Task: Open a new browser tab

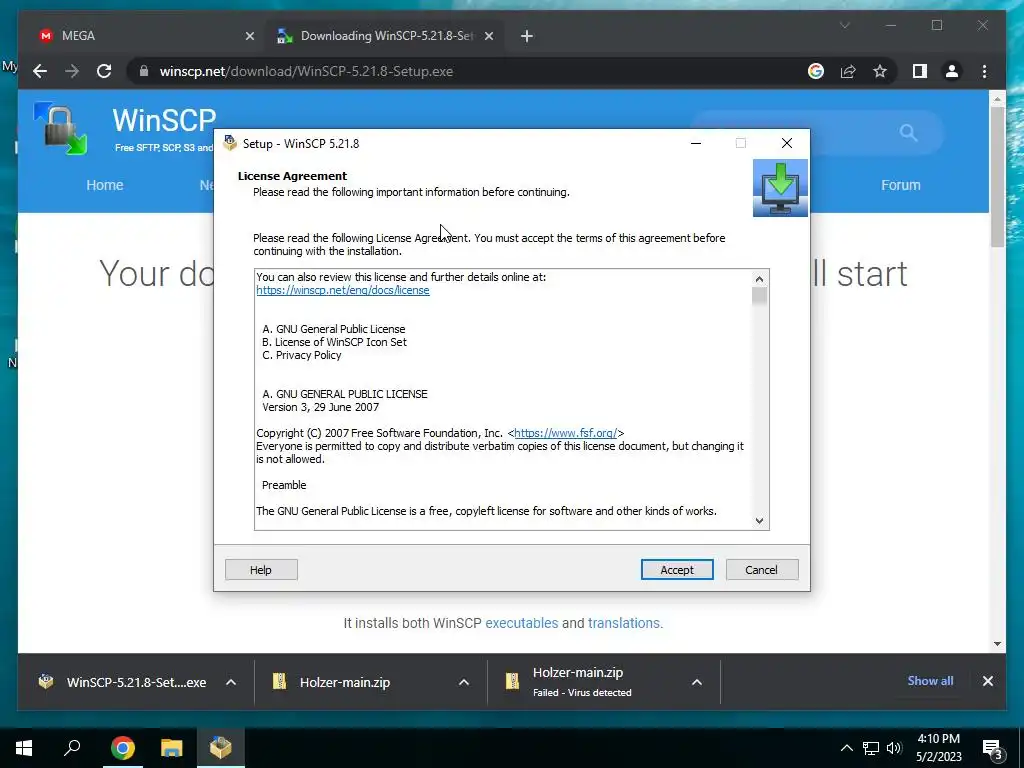Action: [526, 36]
